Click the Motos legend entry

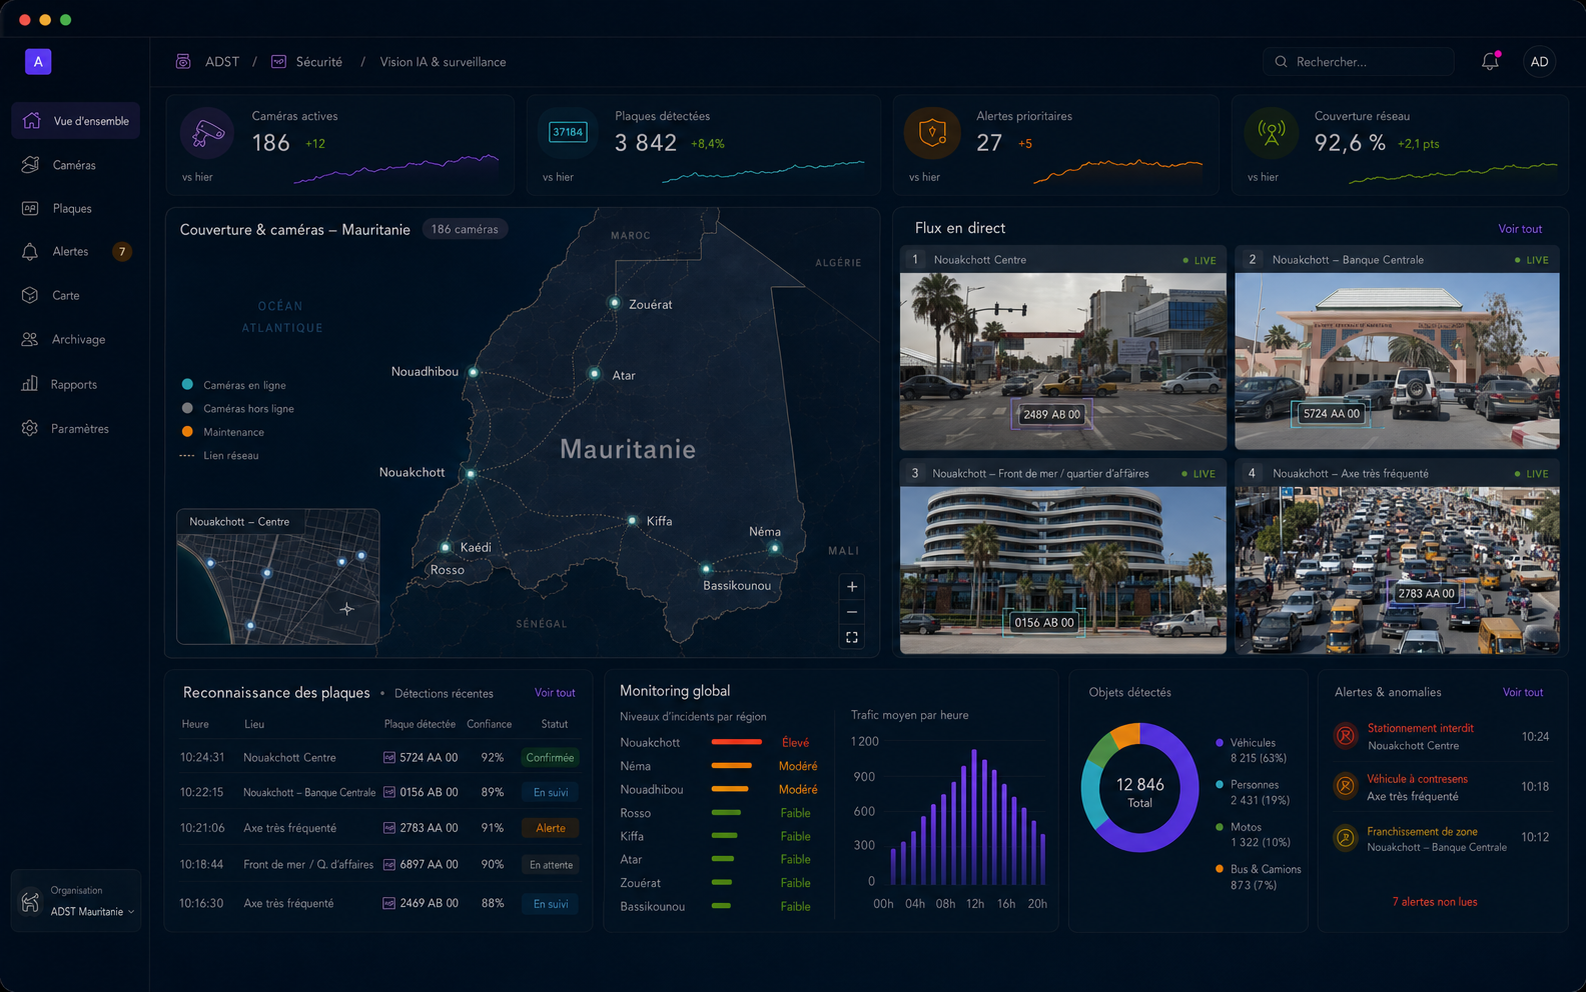tap(1252, 834)
